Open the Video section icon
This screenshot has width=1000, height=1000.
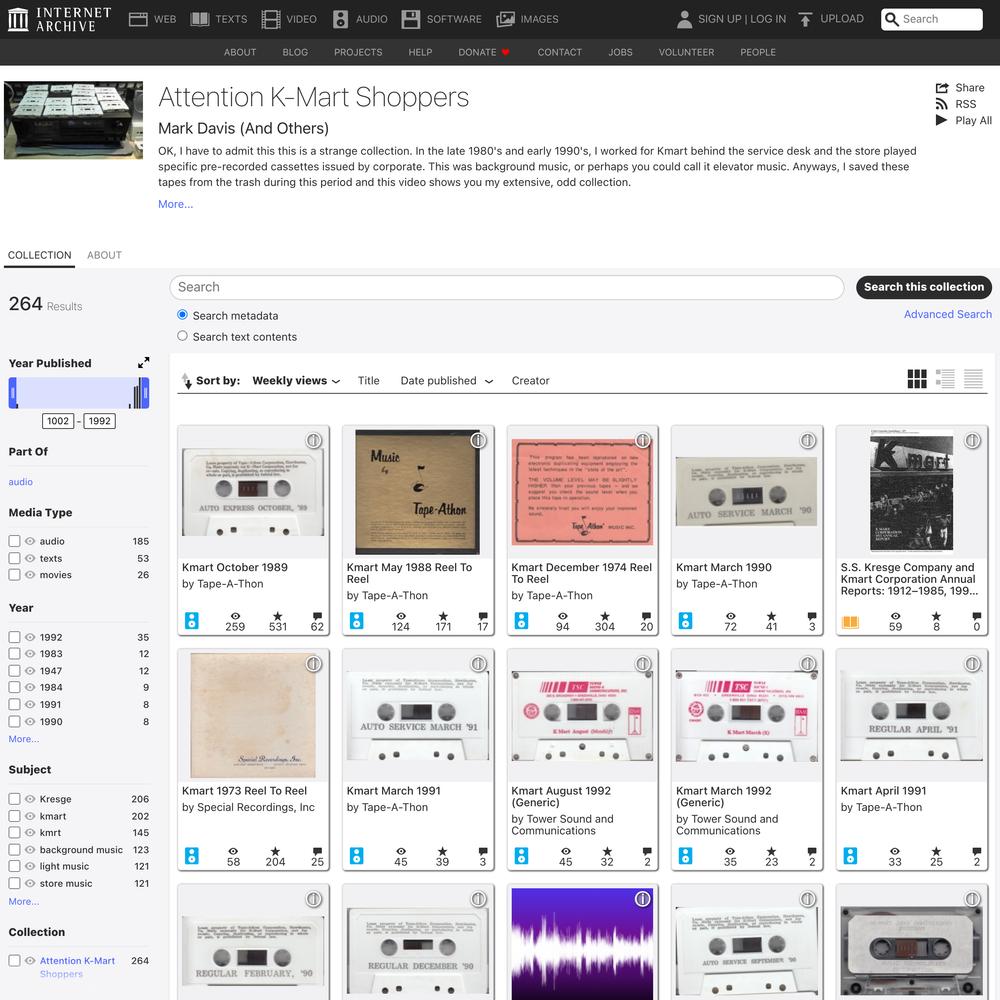270,19
